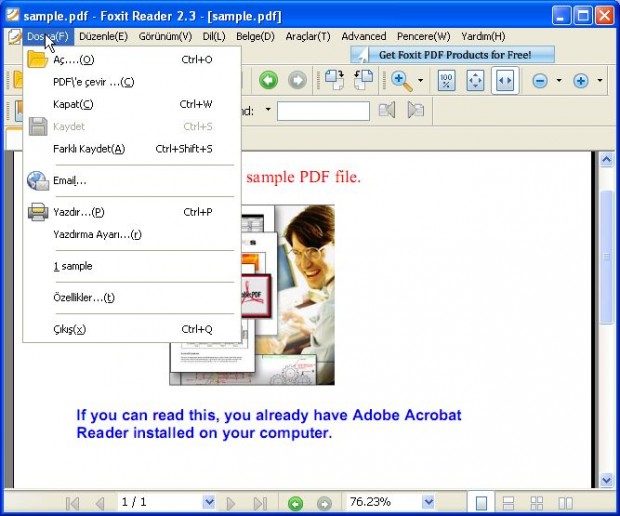Expand the zoom tool dropdown arrow

(x=420, y=81)
